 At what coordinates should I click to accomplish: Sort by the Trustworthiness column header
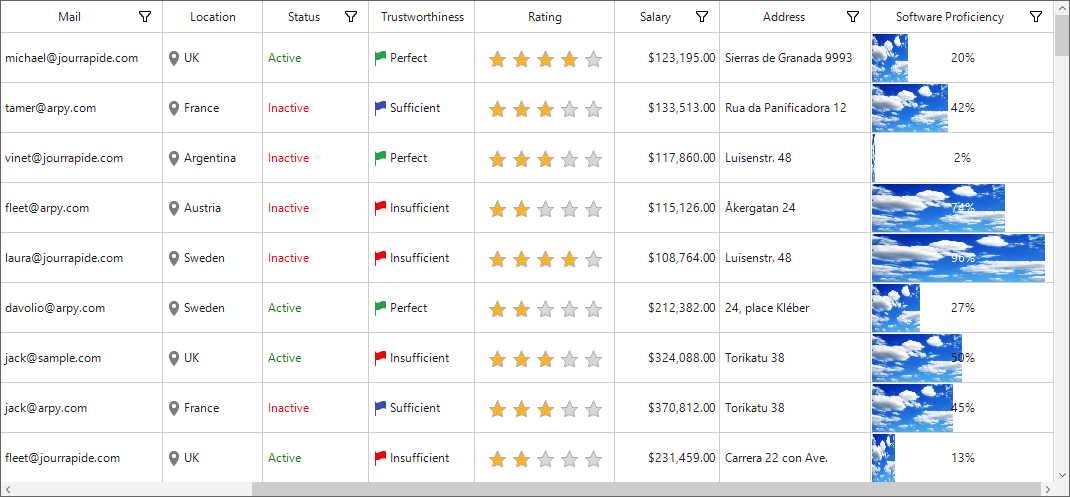[422, 17]
